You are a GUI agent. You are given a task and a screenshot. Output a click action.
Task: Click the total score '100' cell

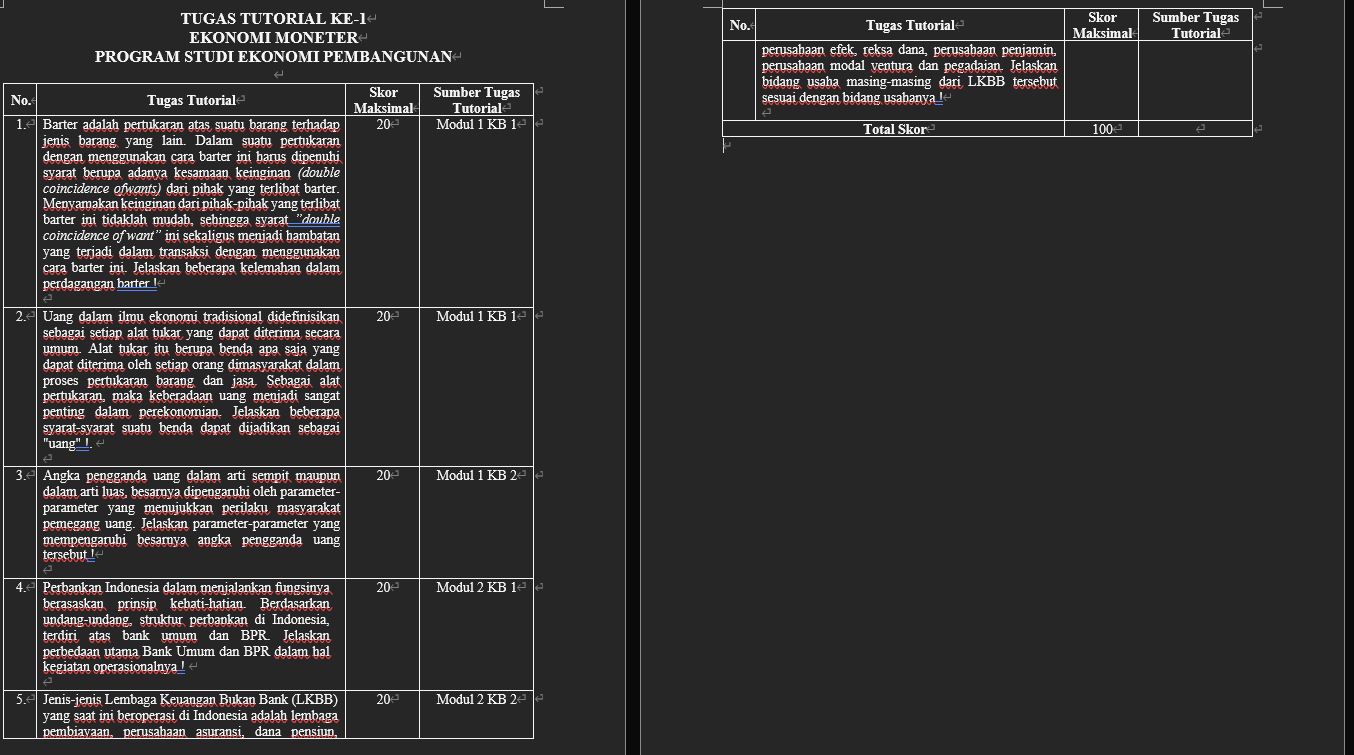coord(1102,129)
